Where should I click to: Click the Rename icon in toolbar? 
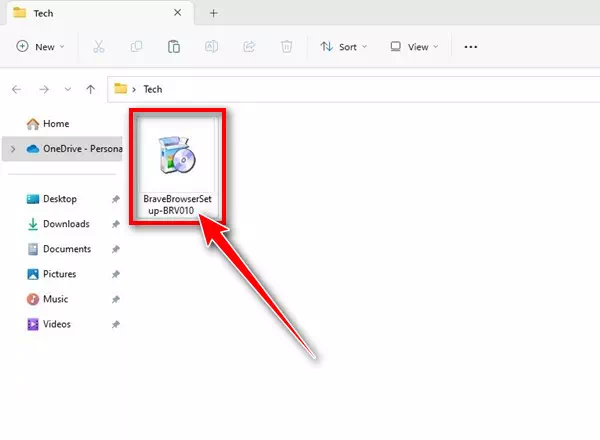211,47
